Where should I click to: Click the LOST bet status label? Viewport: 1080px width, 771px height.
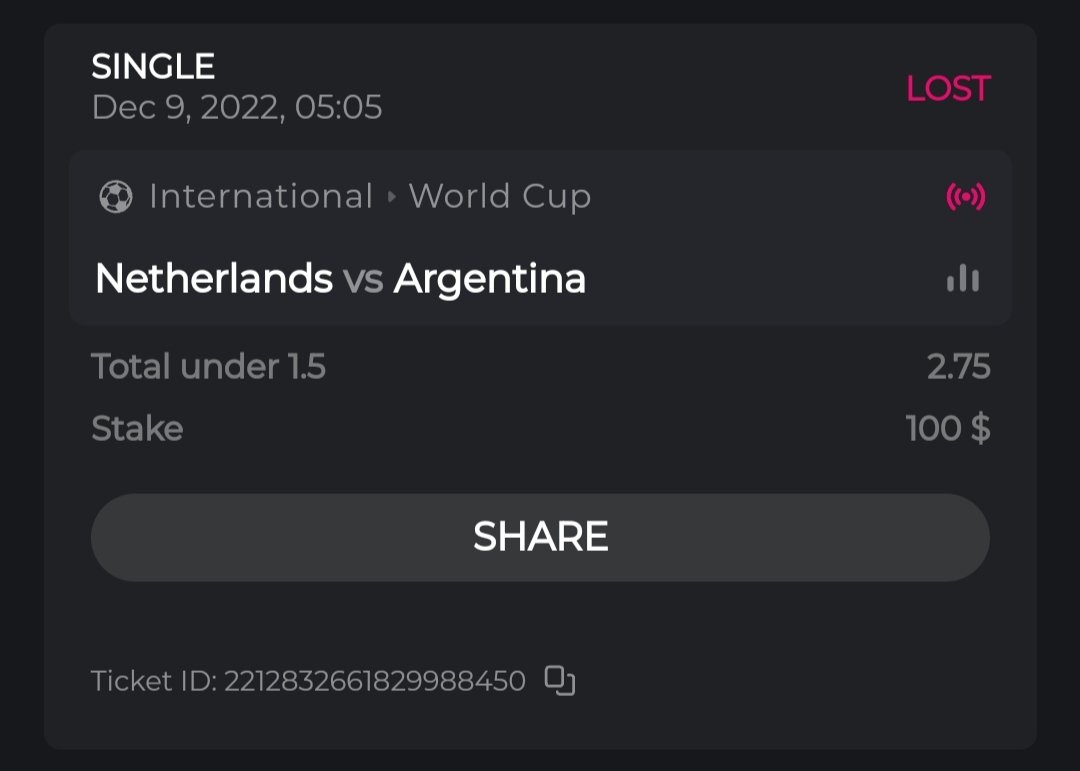[947, 89]
